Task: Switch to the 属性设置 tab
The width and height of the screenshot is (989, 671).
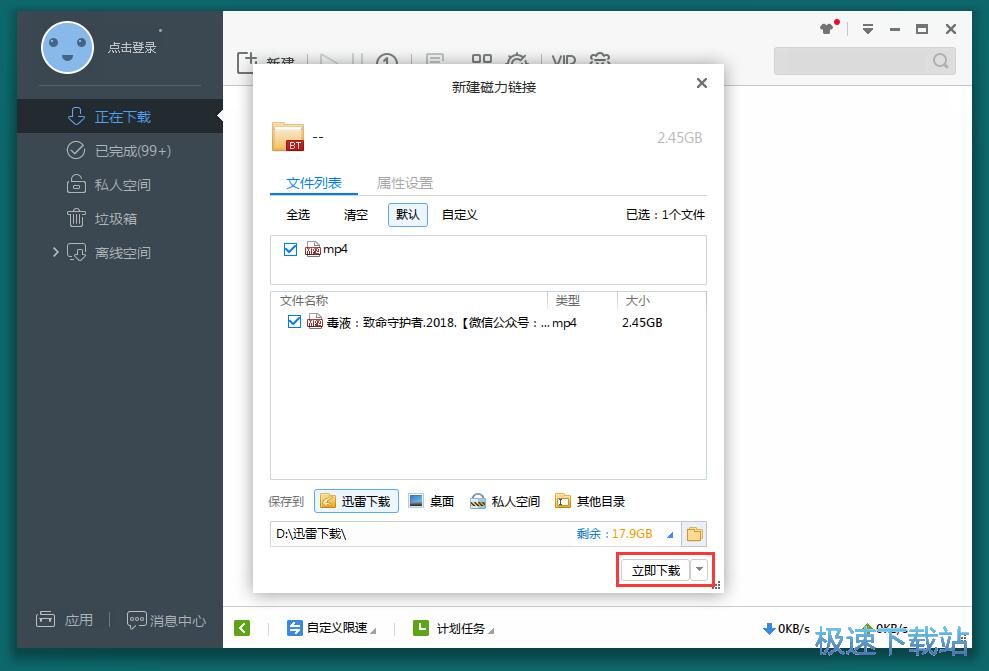Action: point(405,183)
